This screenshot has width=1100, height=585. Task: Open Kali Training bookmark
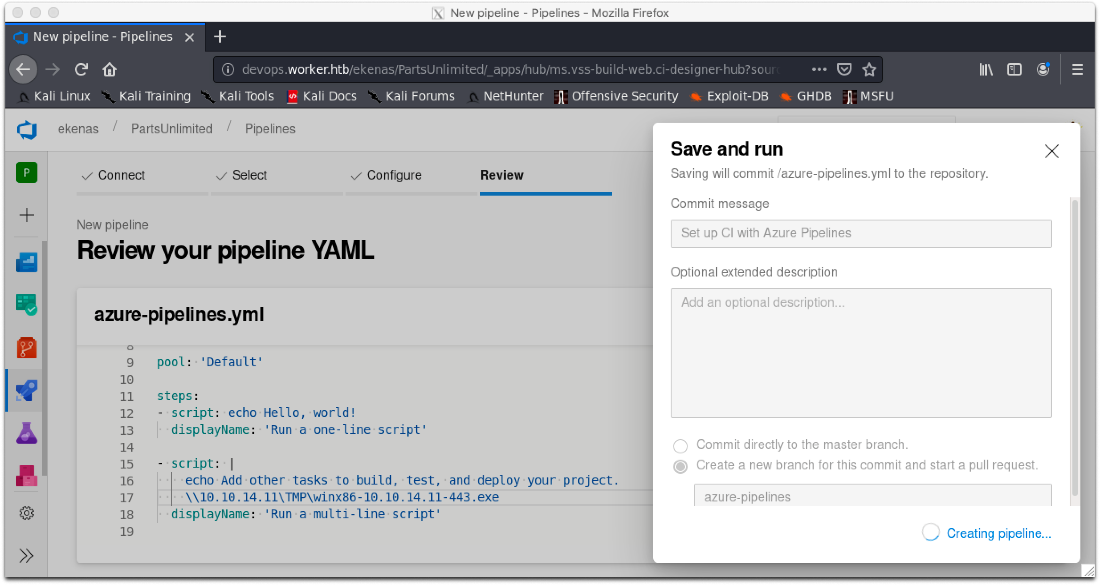point(147,96)
